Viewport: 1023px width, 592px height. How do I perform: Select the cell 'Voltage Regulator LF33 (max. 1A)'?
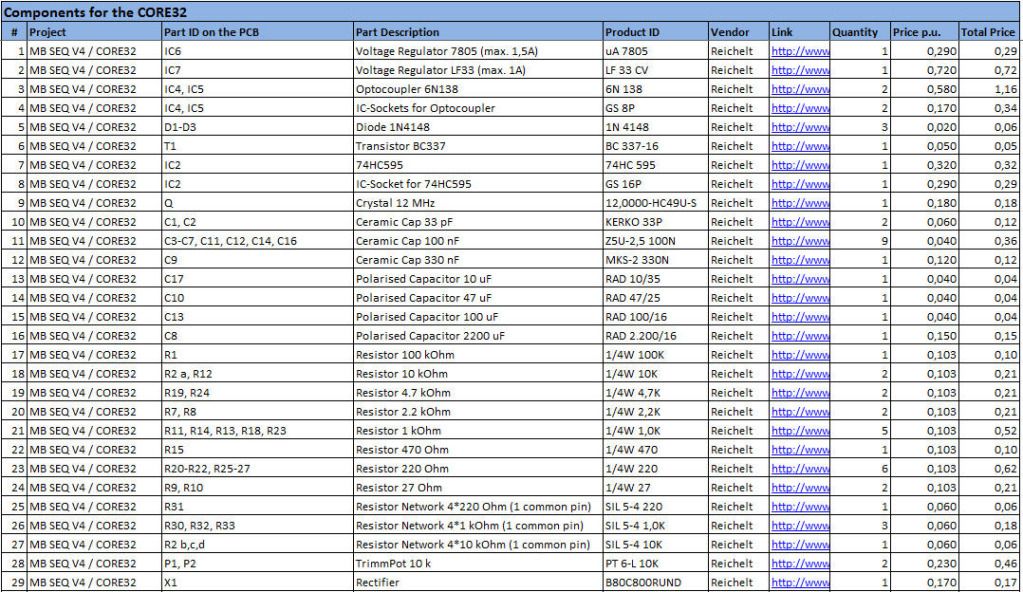tap(478, 70)
